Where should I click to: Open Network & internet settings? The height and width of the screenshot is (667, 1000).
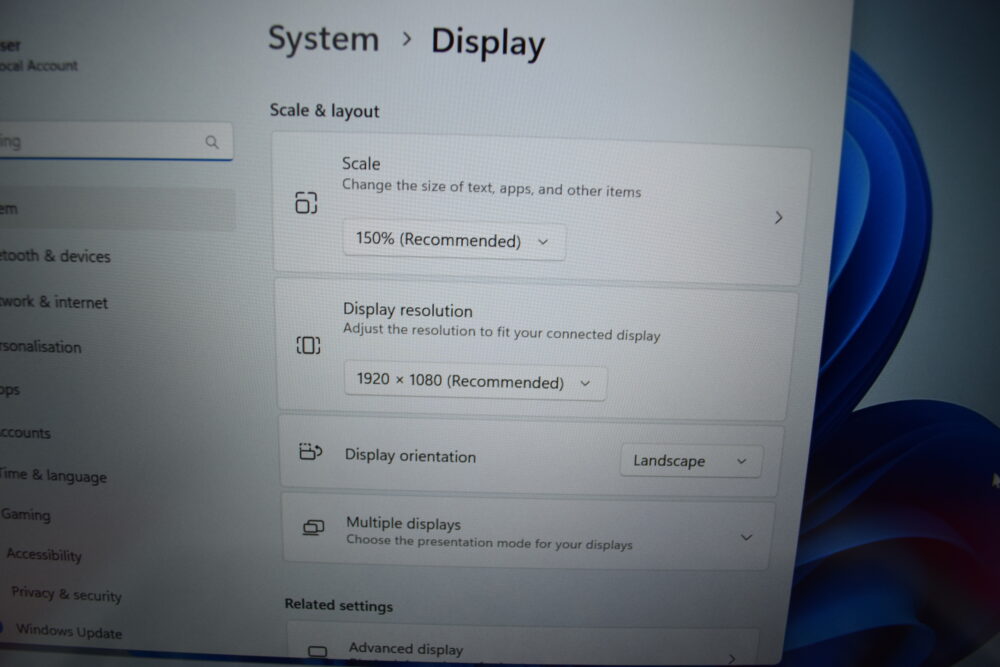[x=54, y=302]
